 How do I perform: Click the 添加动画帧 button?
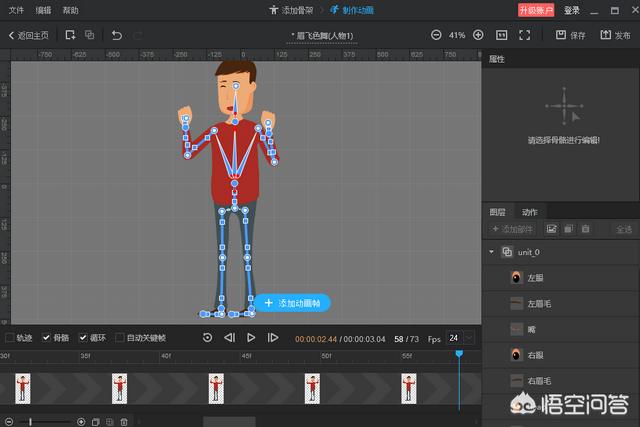coord(292,303)
